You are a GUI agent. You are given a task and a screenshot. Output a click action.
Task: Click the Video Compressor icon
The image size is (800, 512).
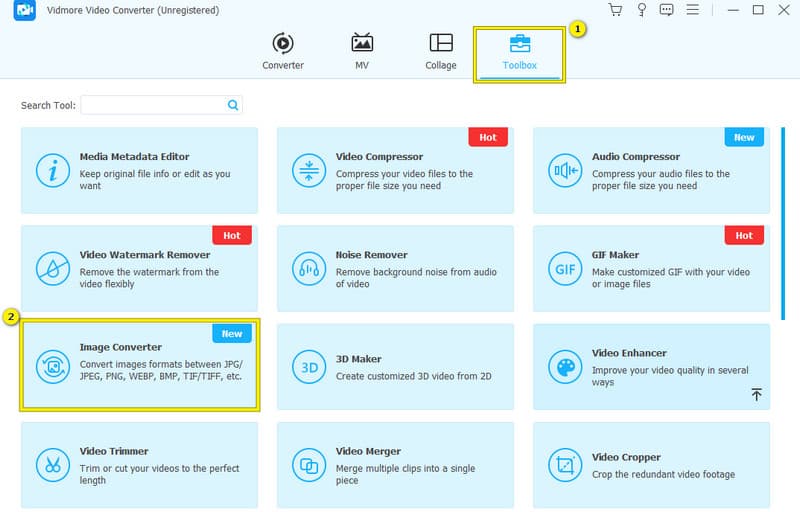click(x=308, y=170)
